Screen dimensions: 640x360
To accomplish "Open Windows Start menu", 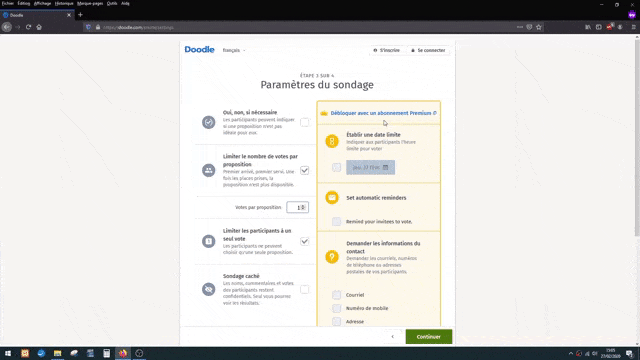I will (8, 353).
